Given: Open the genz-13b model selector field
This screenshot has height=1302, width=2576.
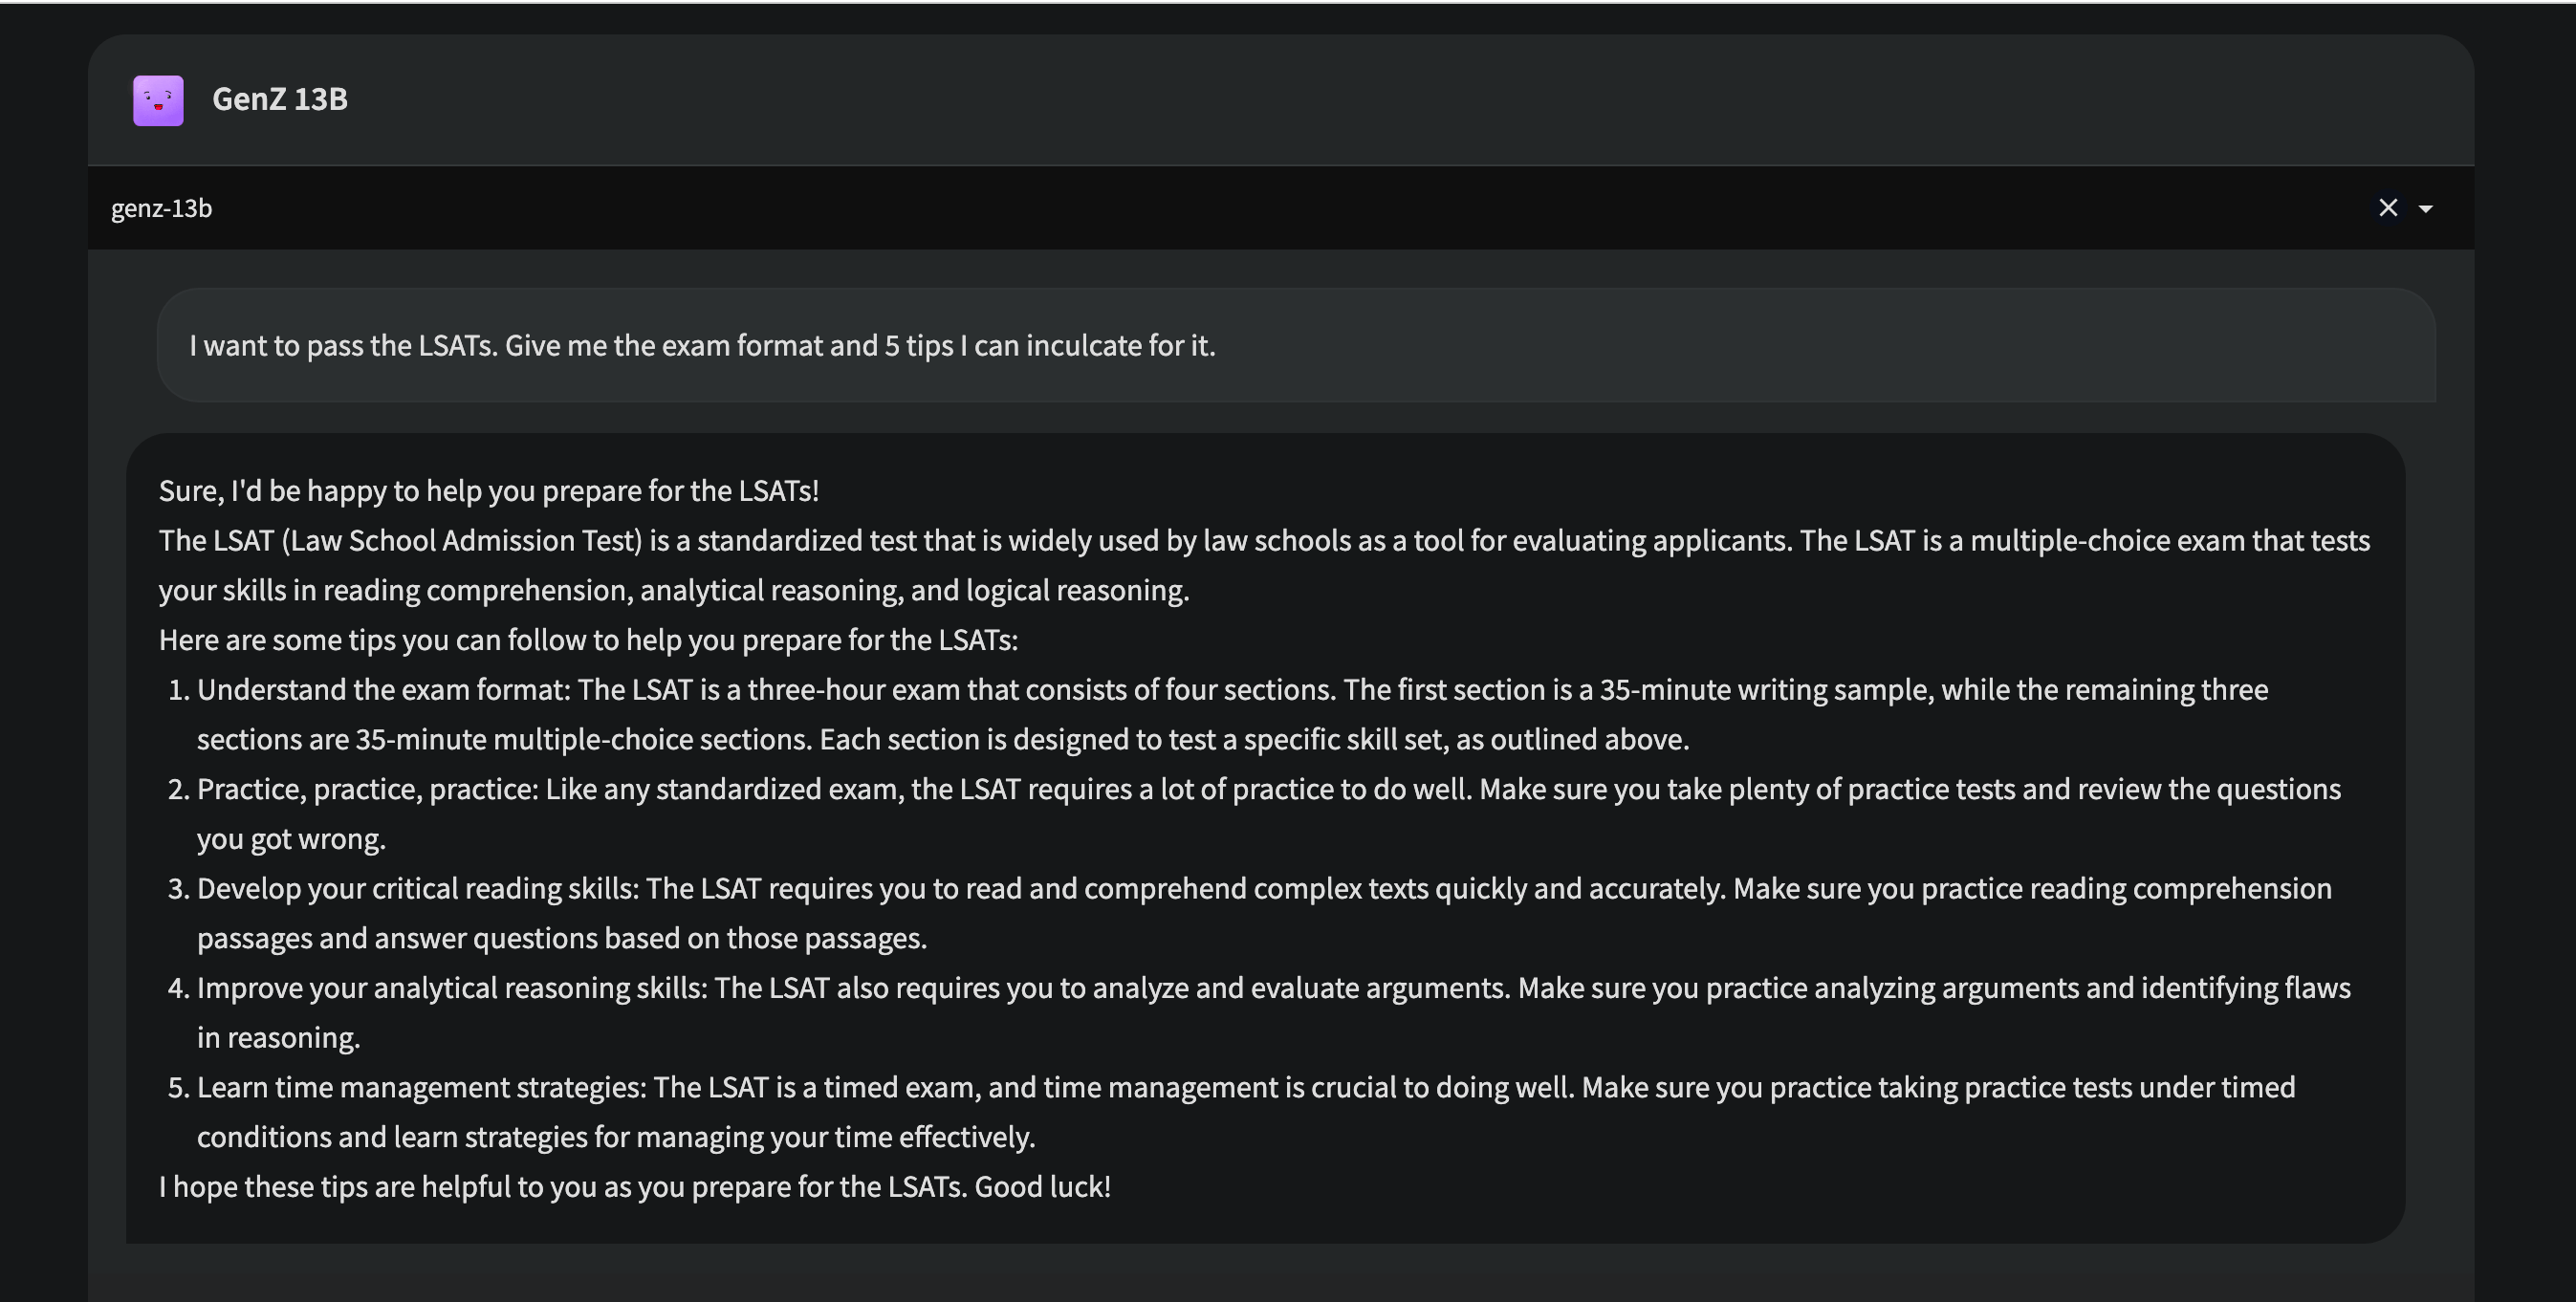Looking at the screenshot, I should [x=1280, y=208].
